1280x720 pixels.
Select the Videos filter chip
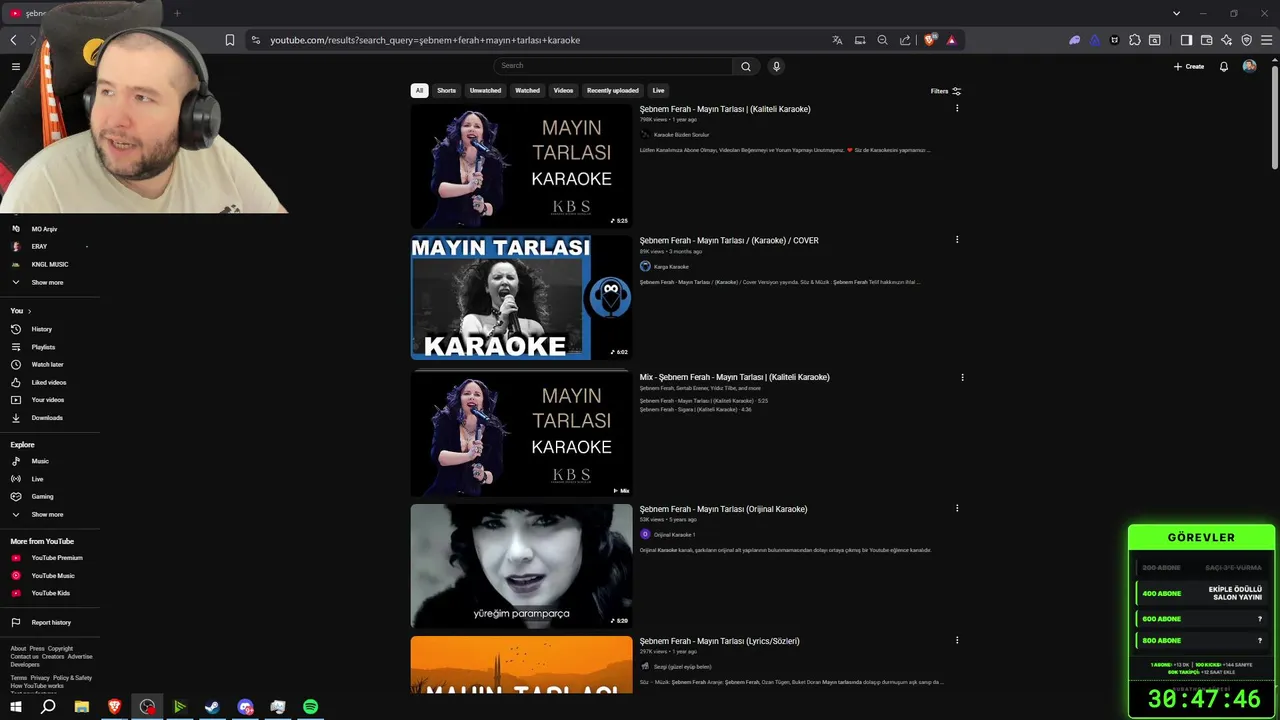(563, 91)
